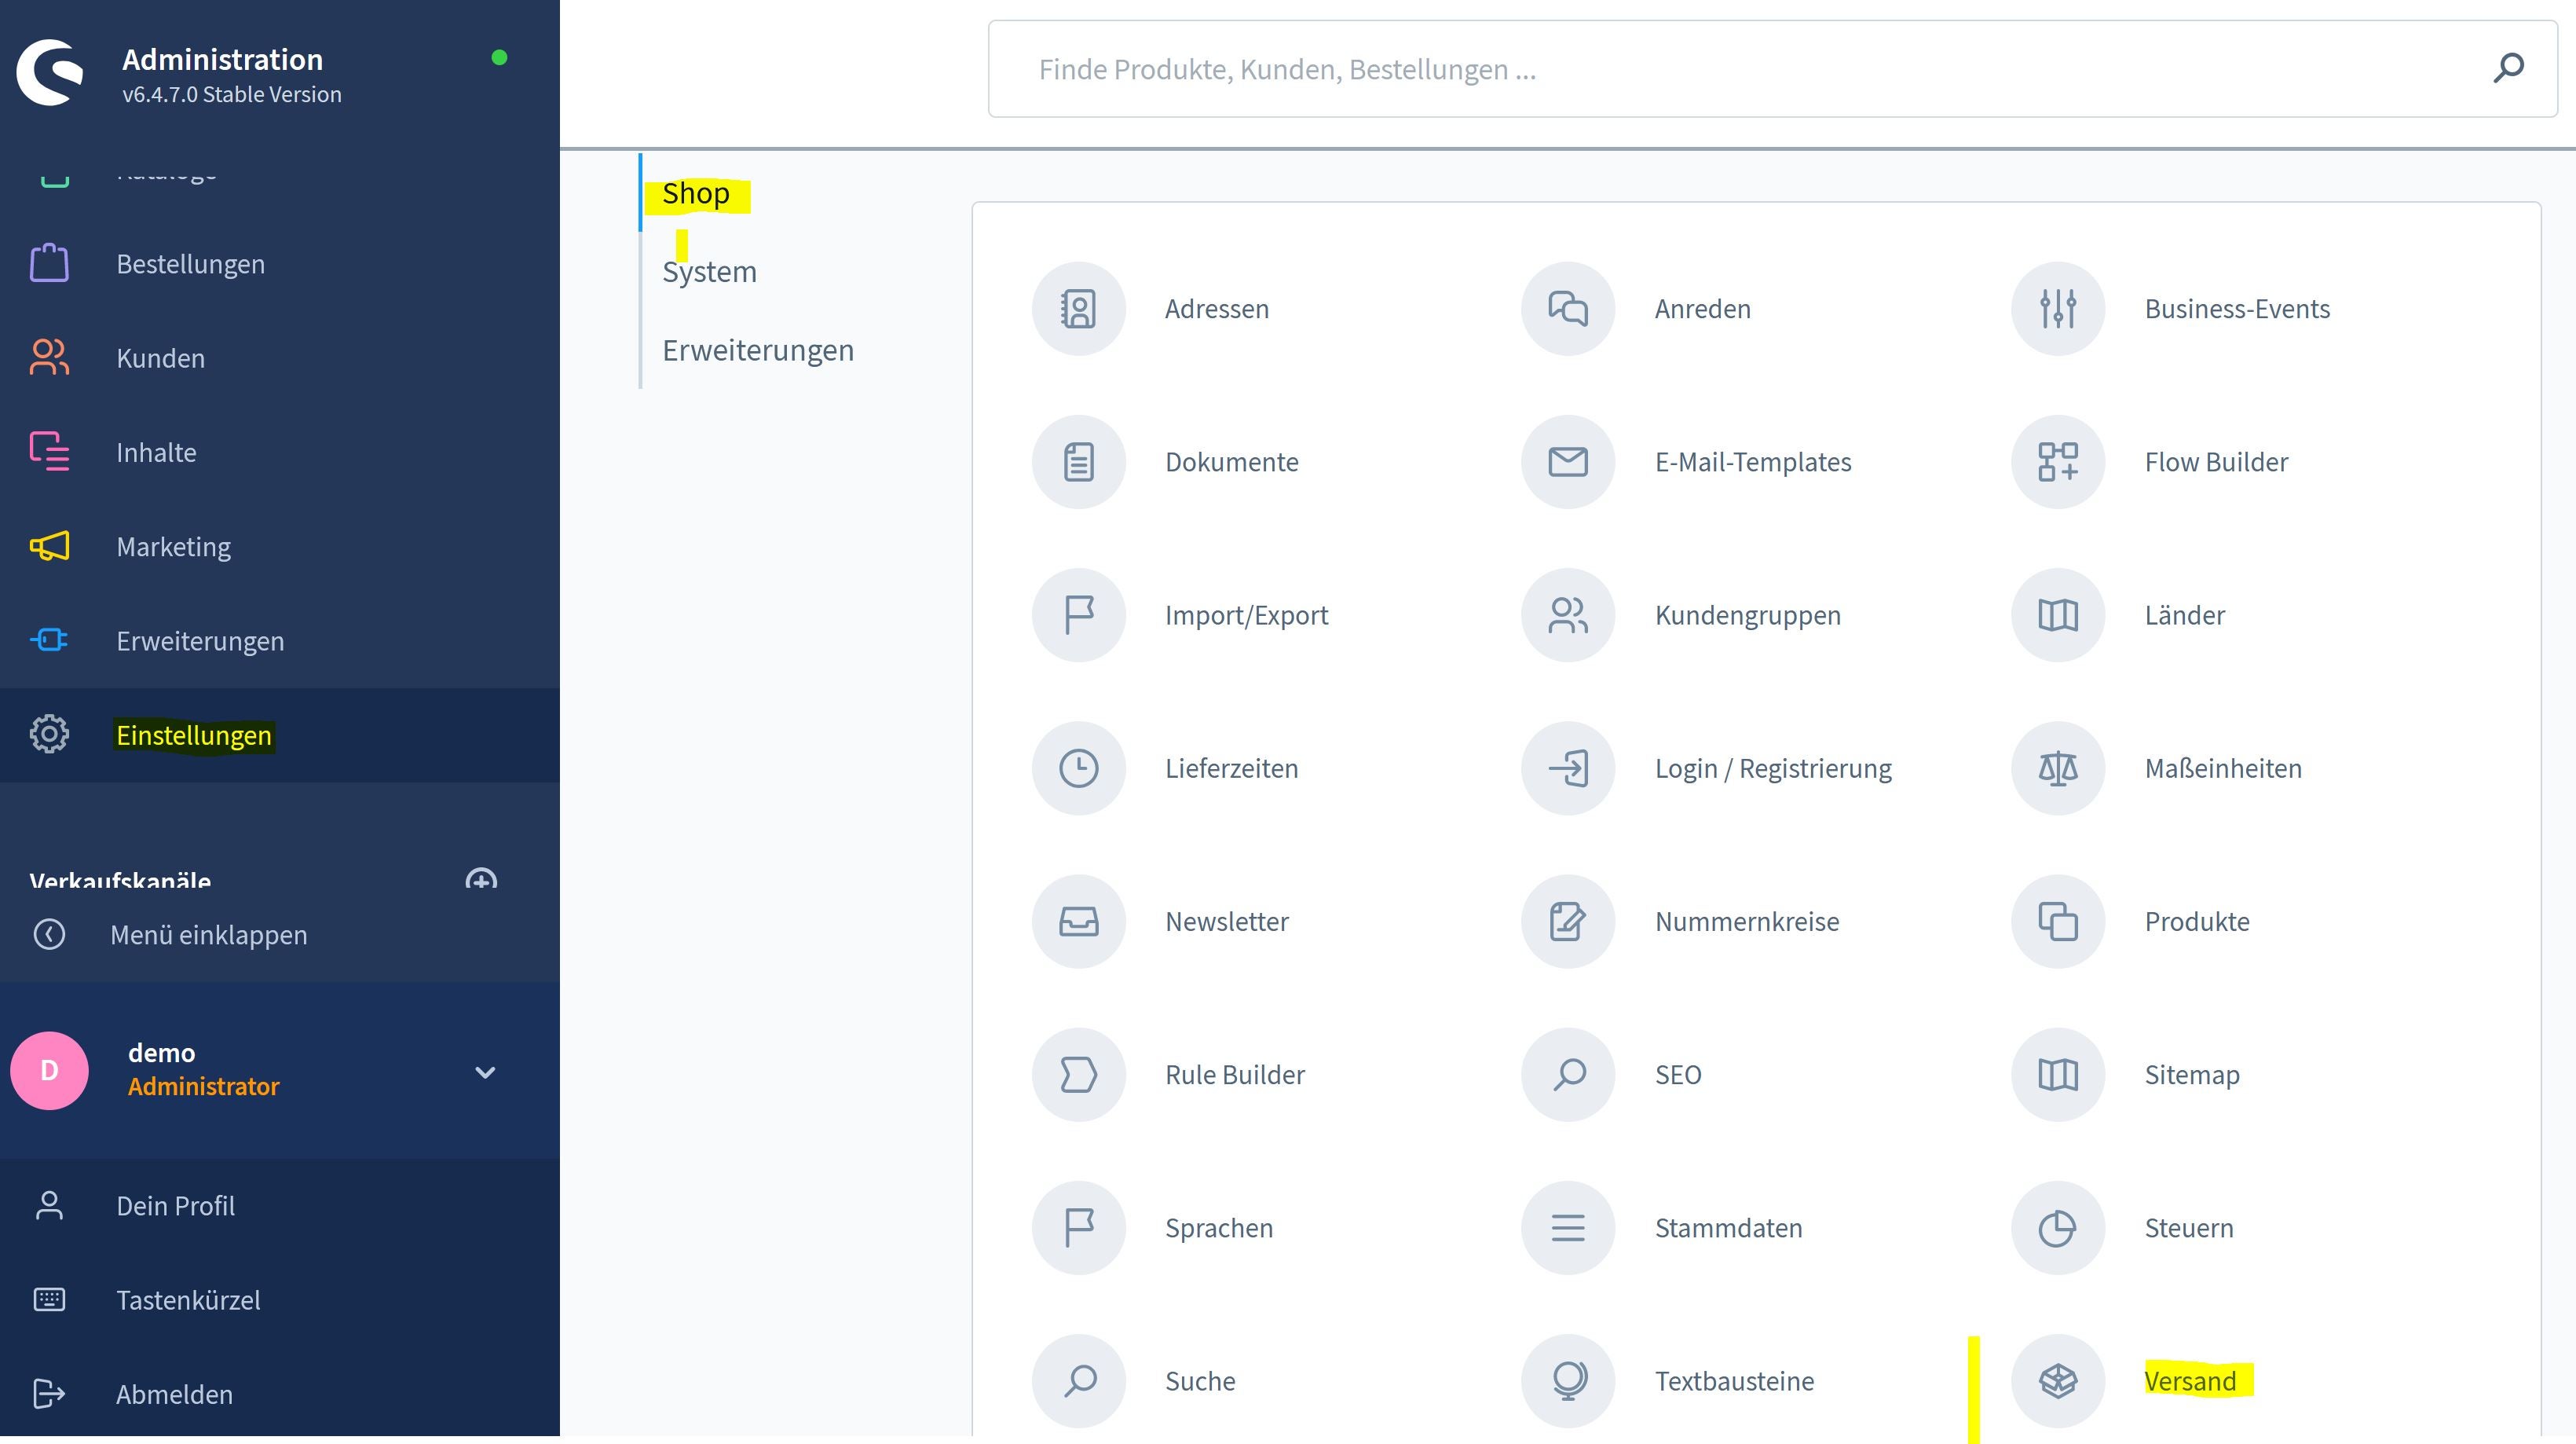Open Inhalte in the sidebar
This screenshot has width=2576, height=1444.
280,452
